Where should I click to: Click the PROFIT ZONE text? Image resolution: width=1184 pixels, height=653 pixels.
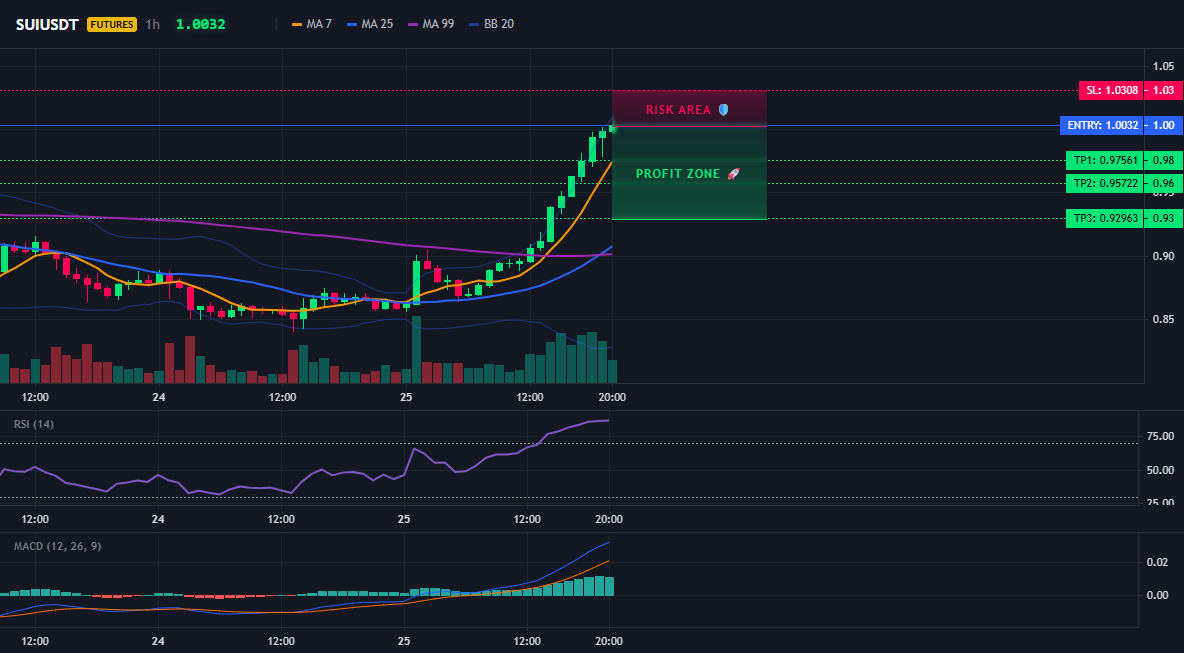678,174
